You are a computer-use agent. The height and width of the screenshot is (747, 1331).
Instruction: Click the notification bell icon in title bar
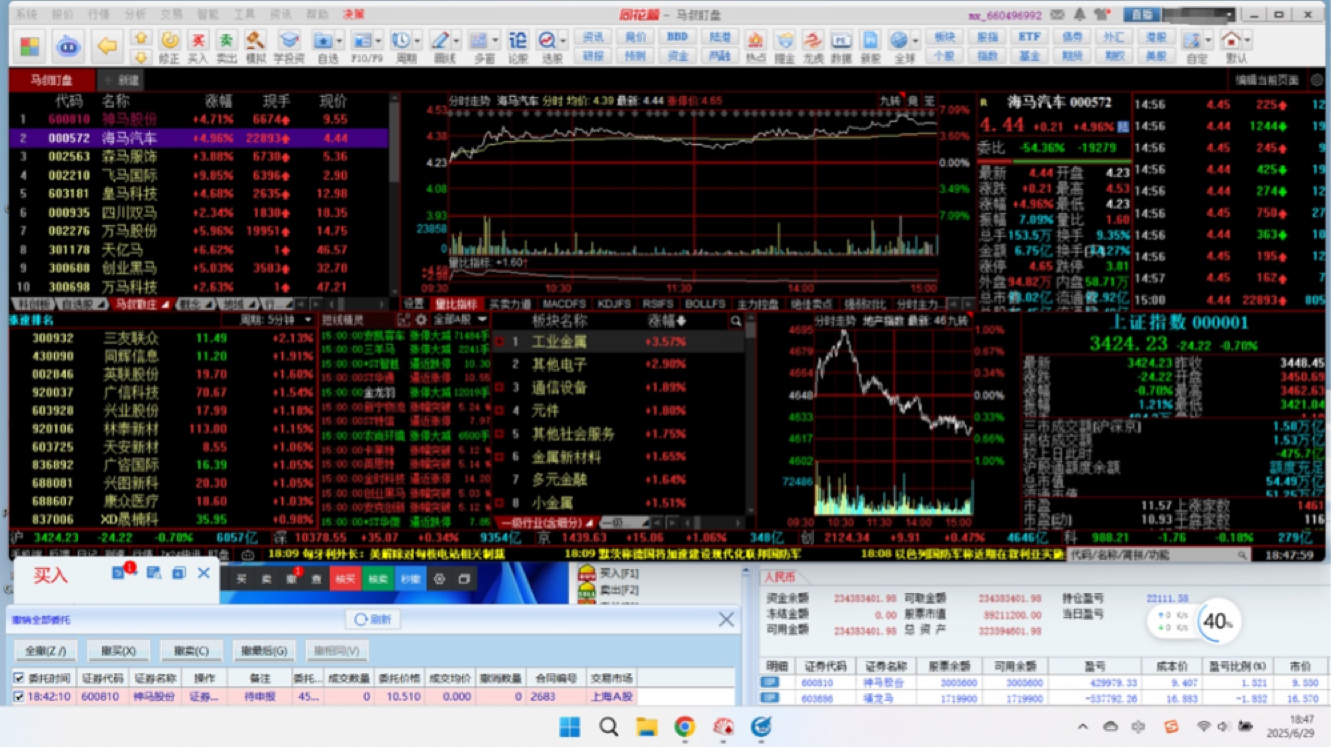pos(1079,15)
